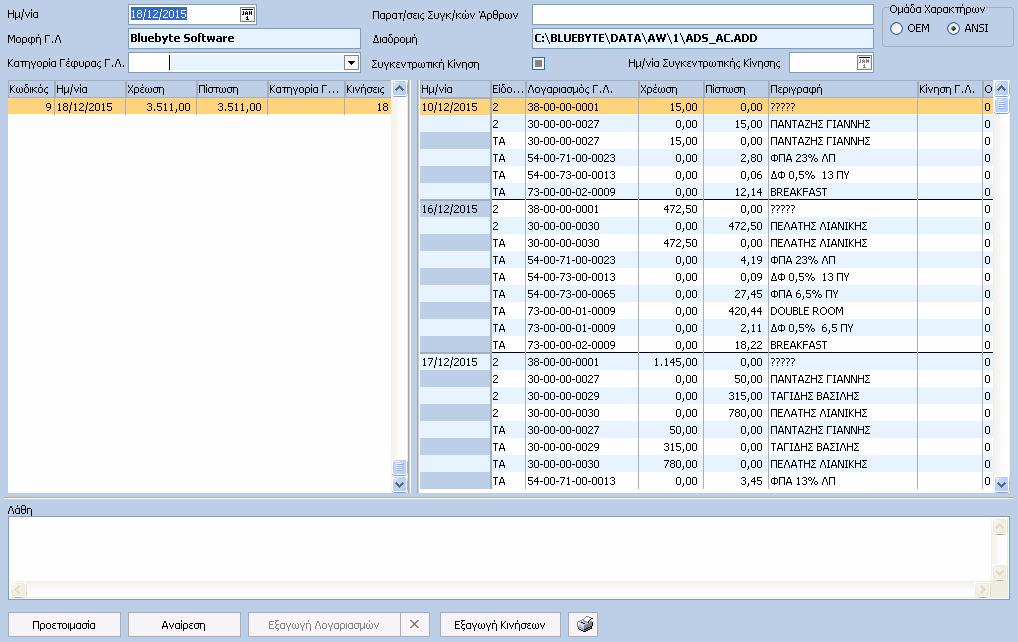This screenshot has width=1018, height=642.
Task: Click the Παρατ/σεις Συγκ/κών Άρθρων field
Action: (702, 14)
